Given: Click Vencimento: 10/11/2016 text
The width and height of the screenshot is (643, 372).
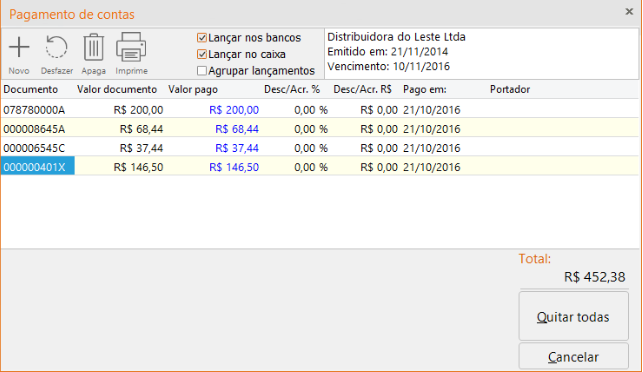Looking at the screenshot, I should [389, 66].
